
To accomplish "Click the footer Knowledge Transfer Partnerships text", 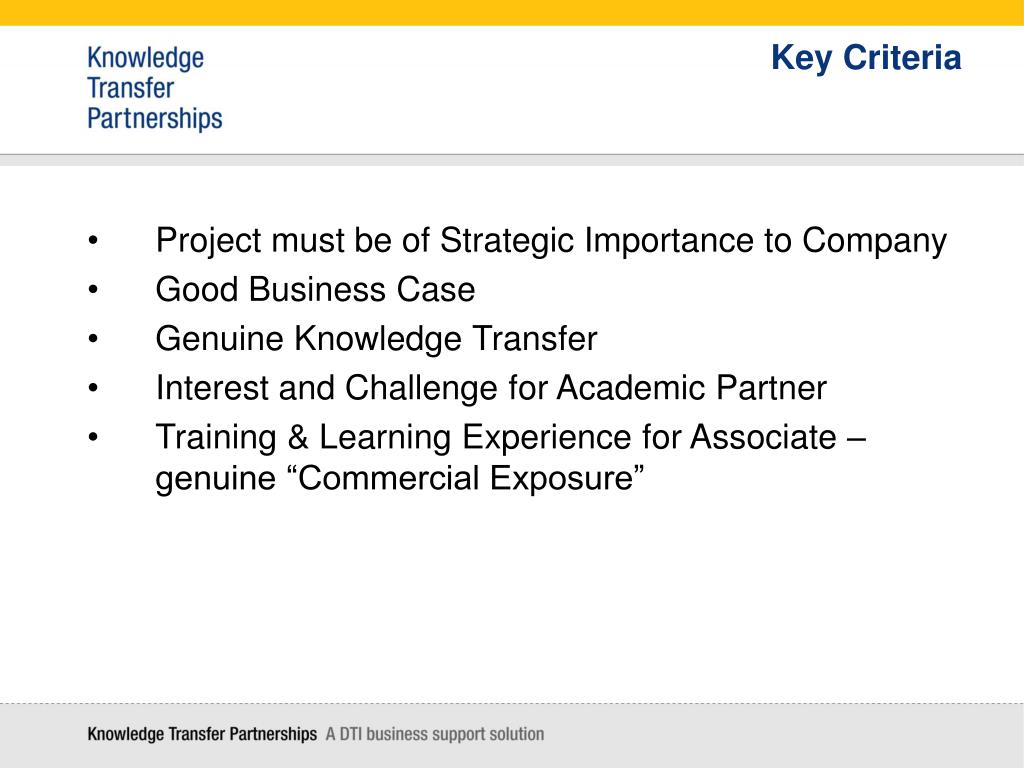I will click(202, 734).
